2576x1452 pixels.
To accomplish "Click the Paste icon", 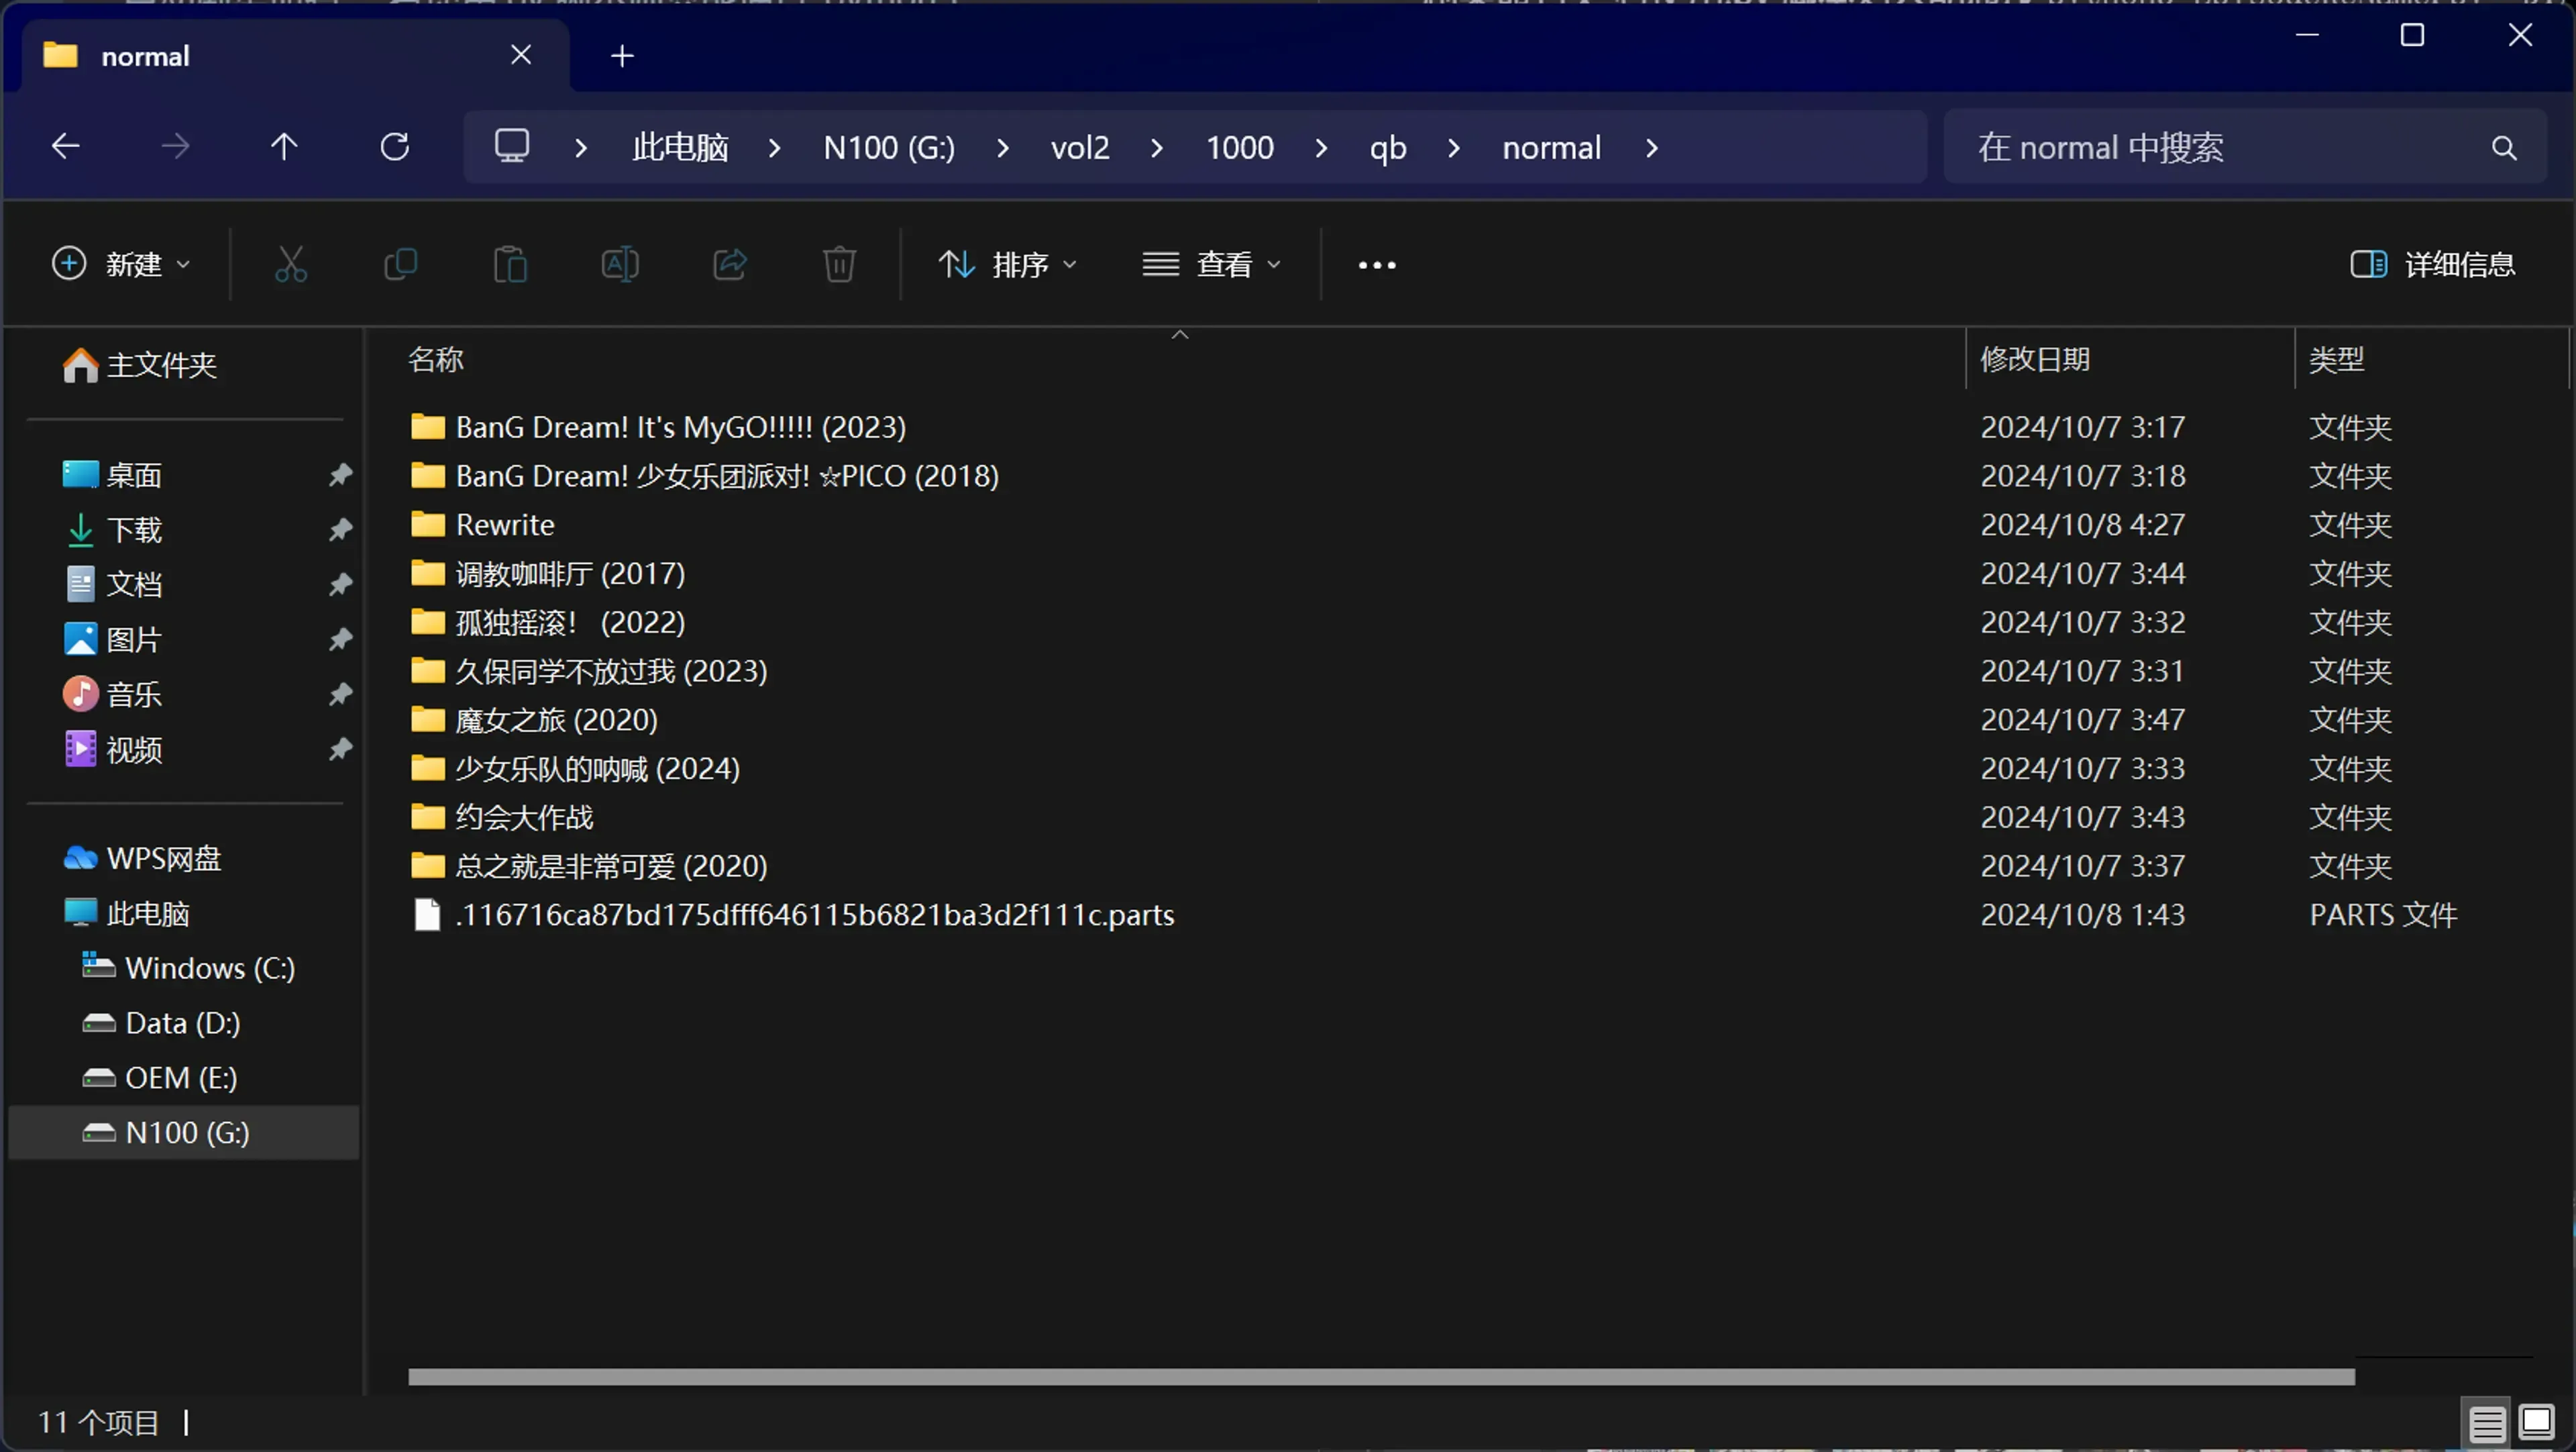I will (511, 263).
